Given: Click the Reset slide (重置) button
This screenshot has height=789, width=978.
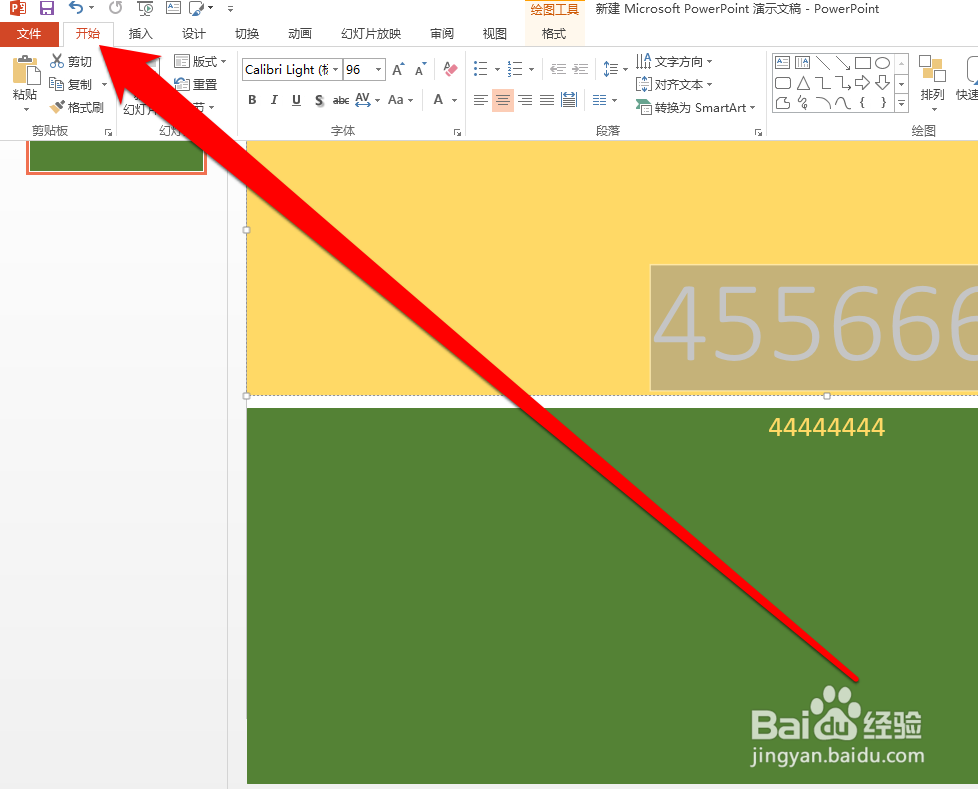Looking at the screenshot, I should pyautogui.click(x=196, y=84).
